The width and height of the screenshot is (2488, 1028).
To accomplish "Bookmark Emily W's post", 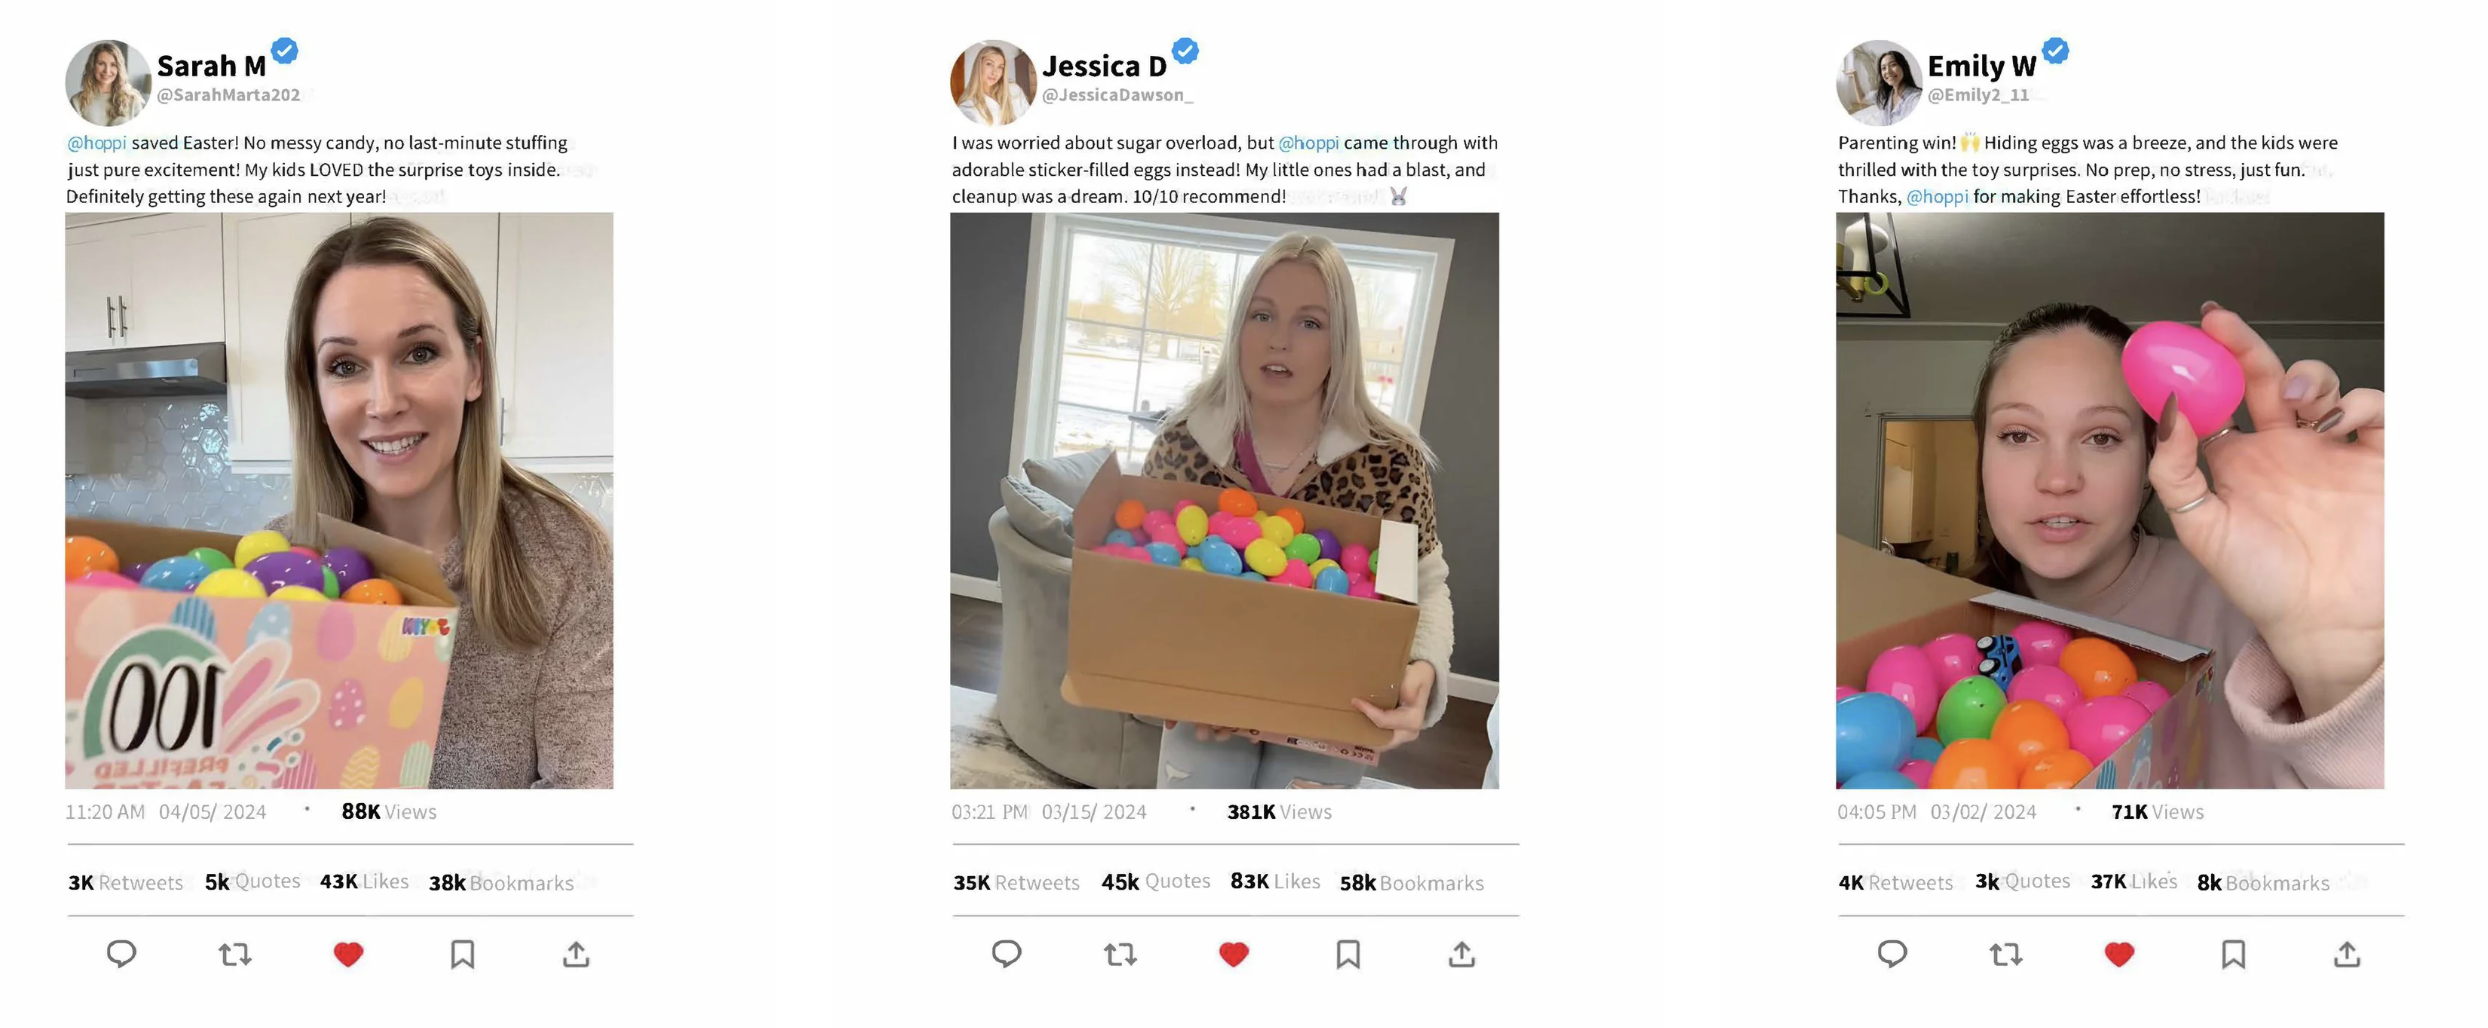I will (2233, 954).
